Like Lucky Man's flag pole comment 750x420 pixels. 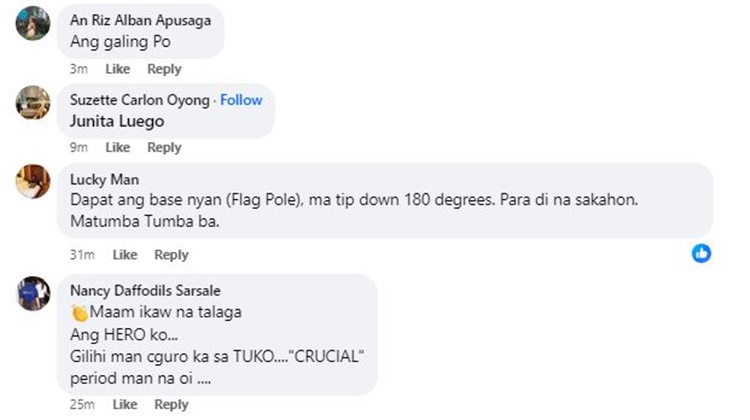[x=125, y=255]
